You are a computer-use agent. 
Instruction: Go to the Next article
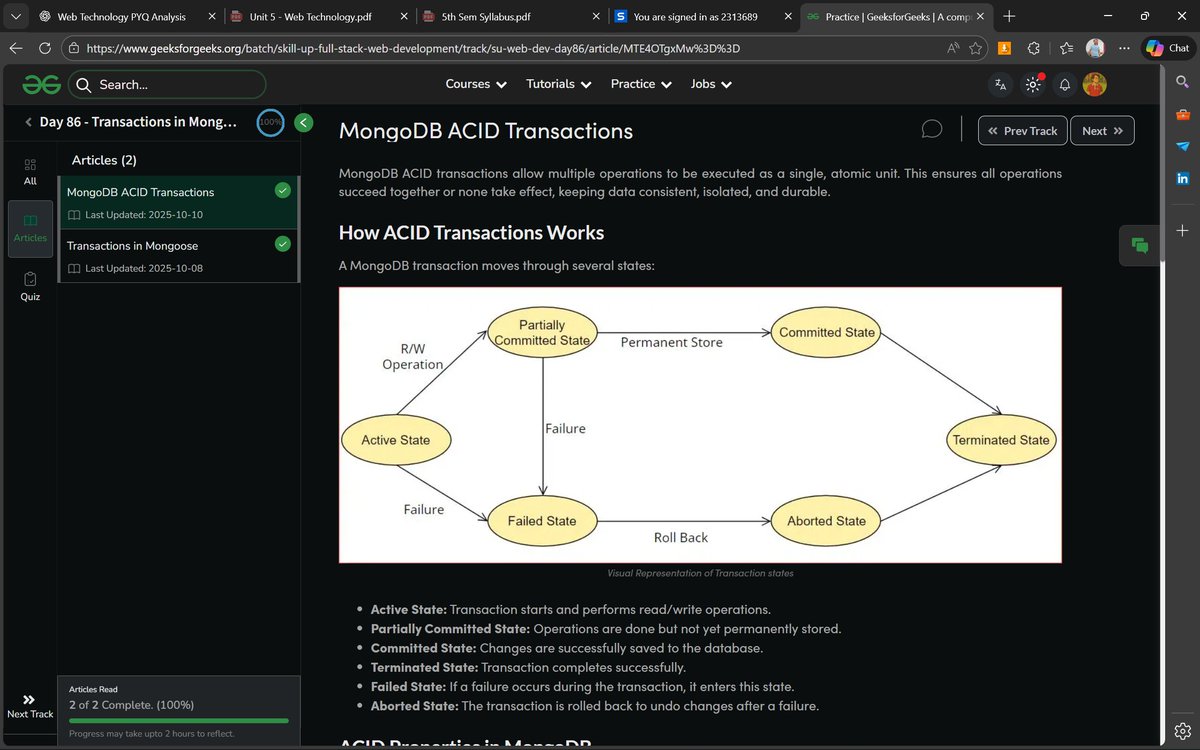pos(1102,131)
